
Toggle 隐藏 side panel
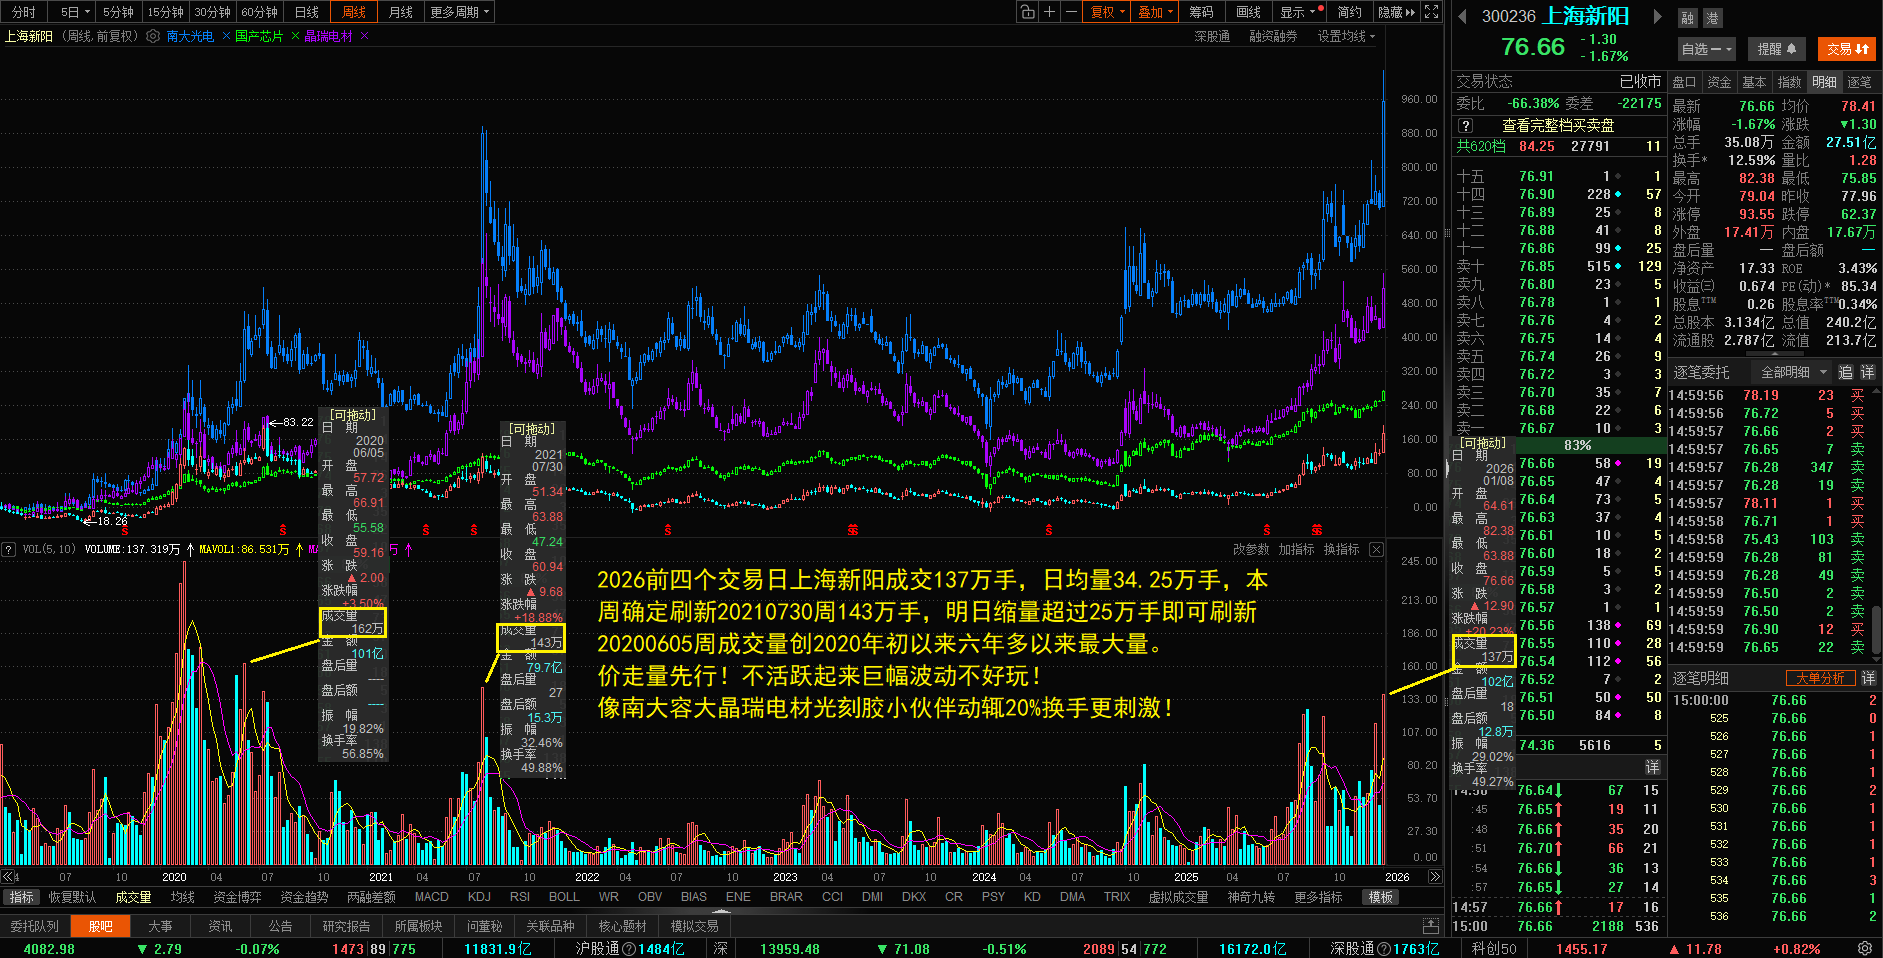tap(1396, 12)
